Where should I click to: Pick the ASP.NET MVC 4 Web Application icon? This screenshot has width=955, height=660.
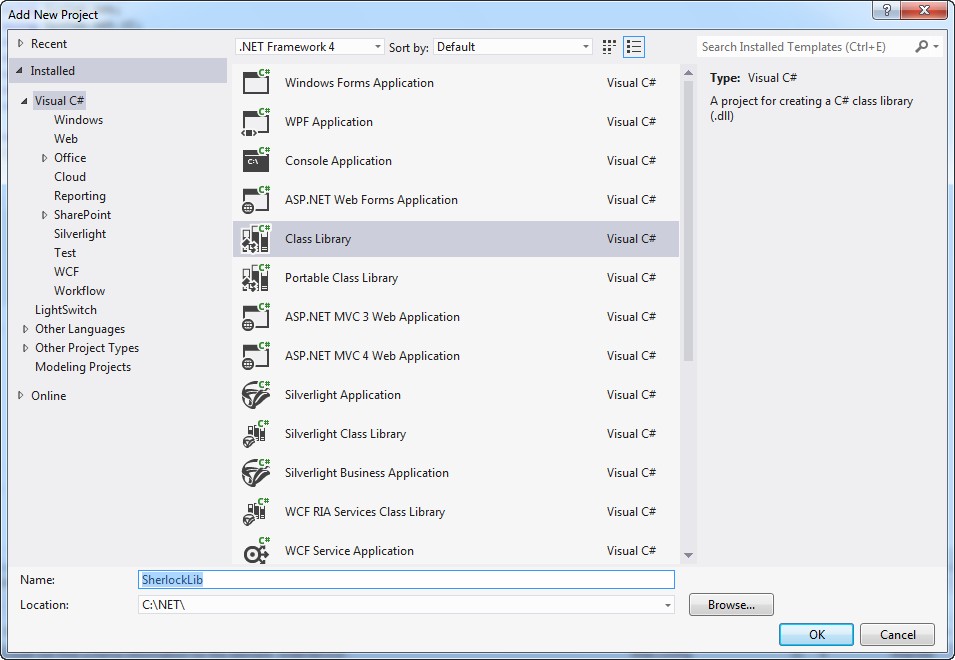tap(256, 355)
